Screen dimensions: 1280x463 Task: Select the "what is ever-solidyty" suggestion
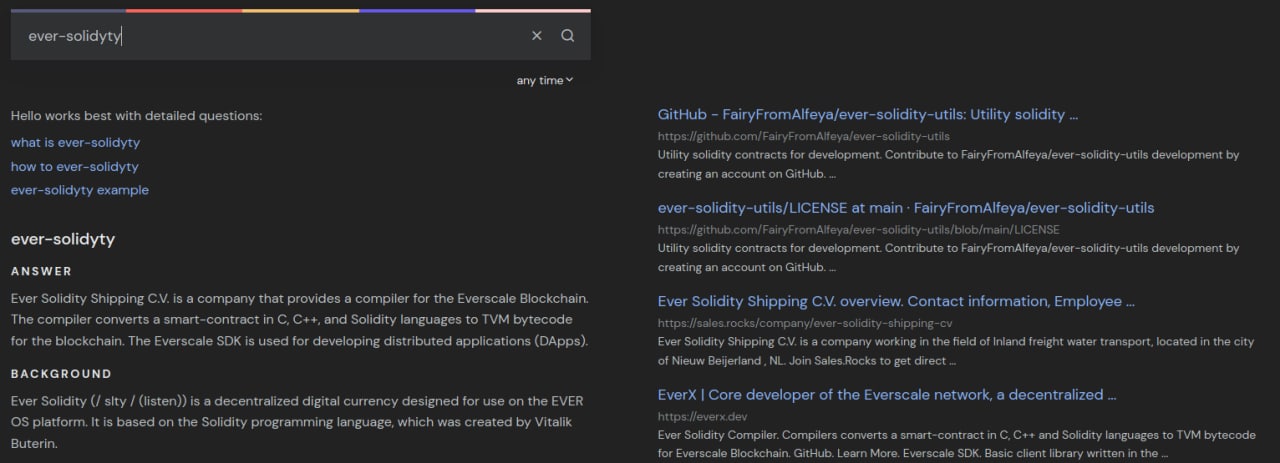(75, 143)
